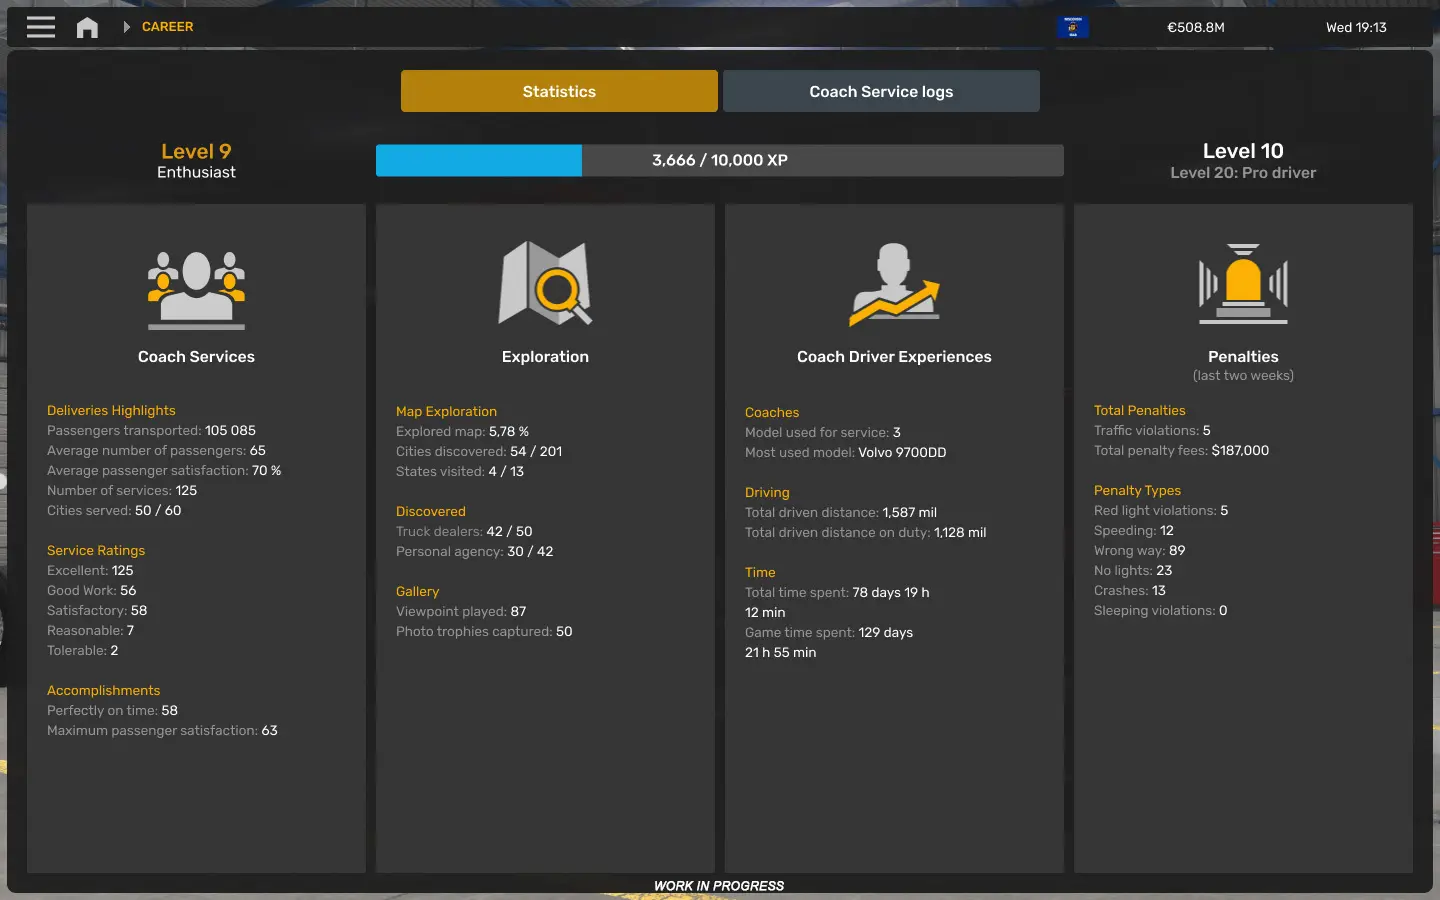Click the Penalties siren icon
Viewport: 1440px width, 900px height.
click(x=1242, y=285)
